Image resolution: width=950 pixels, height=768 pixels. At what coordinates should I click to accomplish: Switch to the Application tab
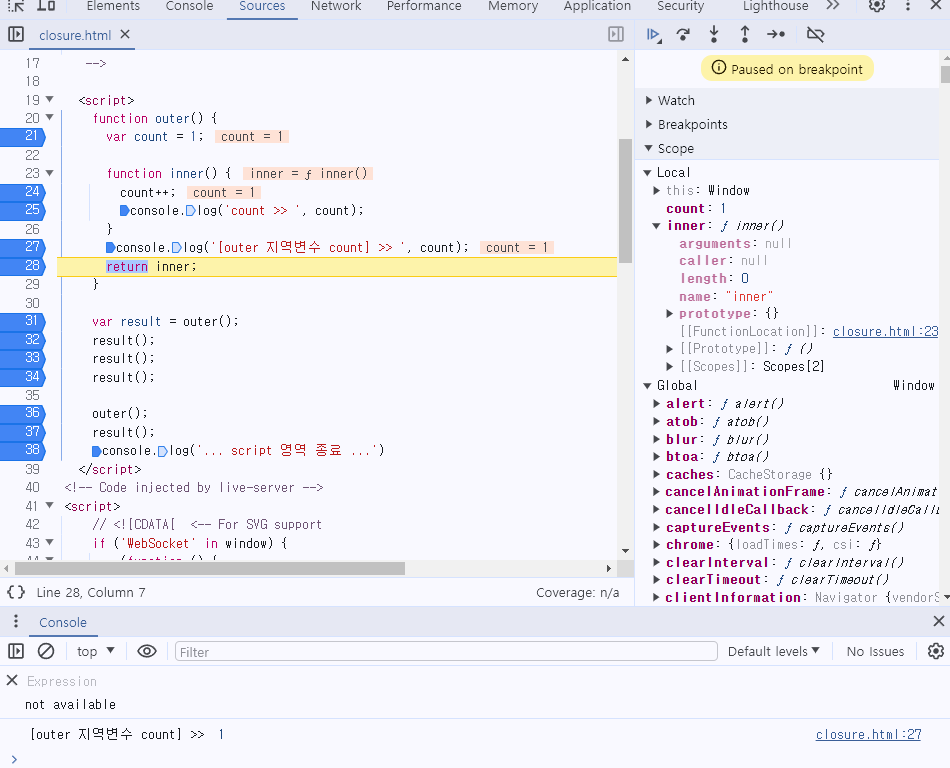[597, 6]
